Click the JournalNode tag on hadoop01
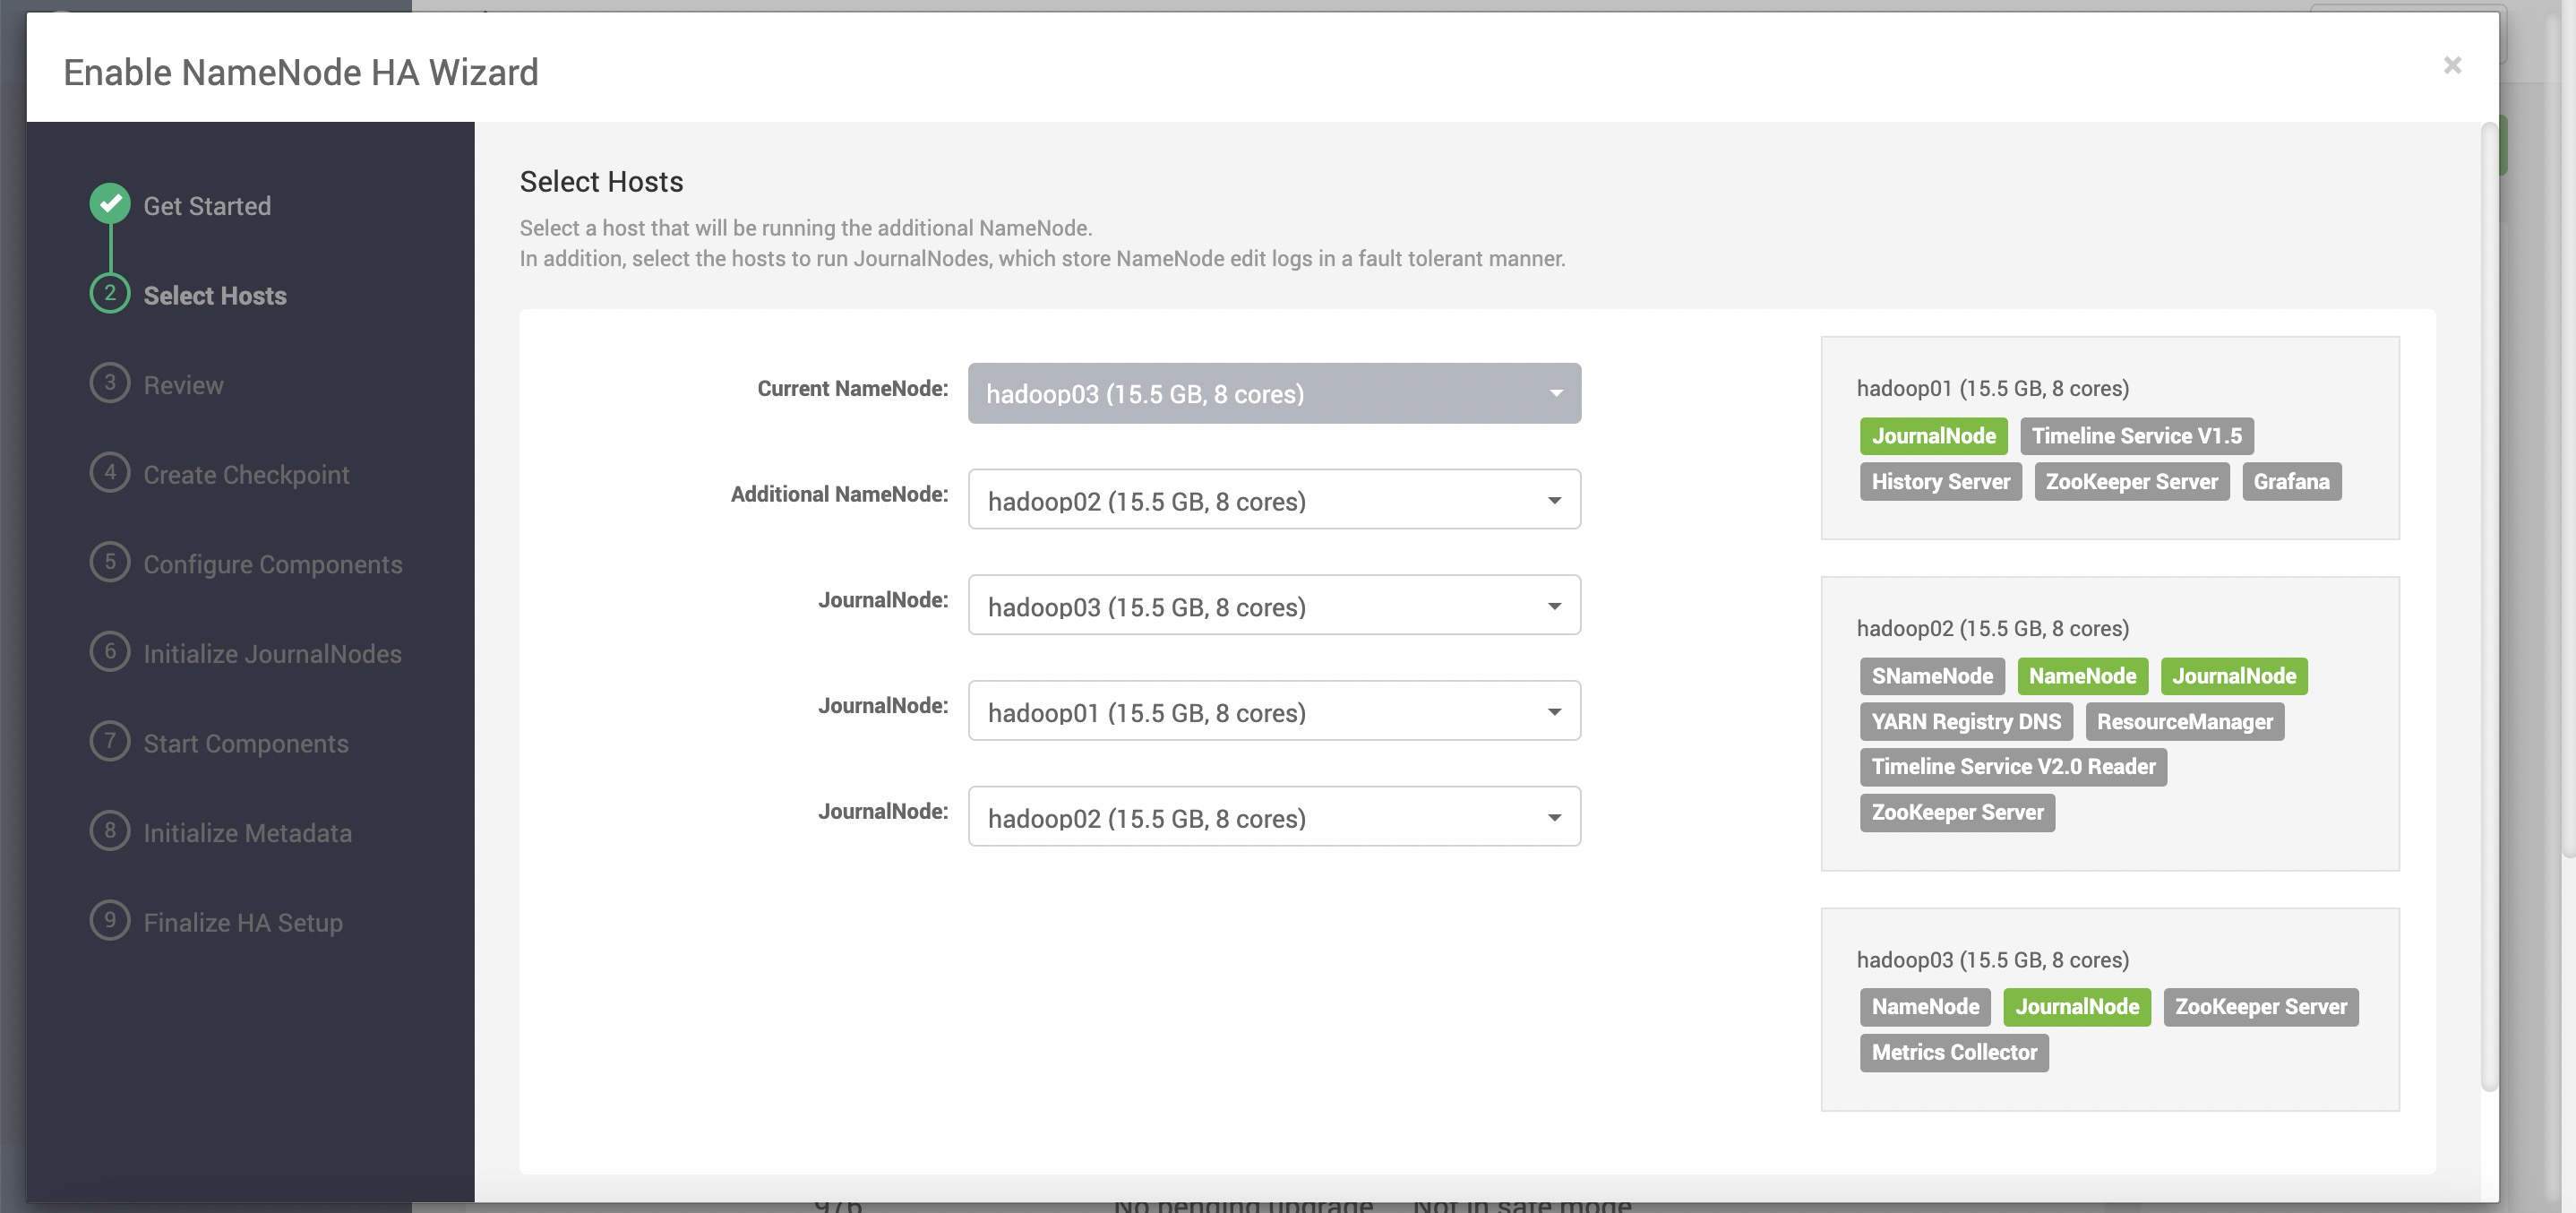The width and height of the screenshot is (2576, 1213). coord(1933,436)
